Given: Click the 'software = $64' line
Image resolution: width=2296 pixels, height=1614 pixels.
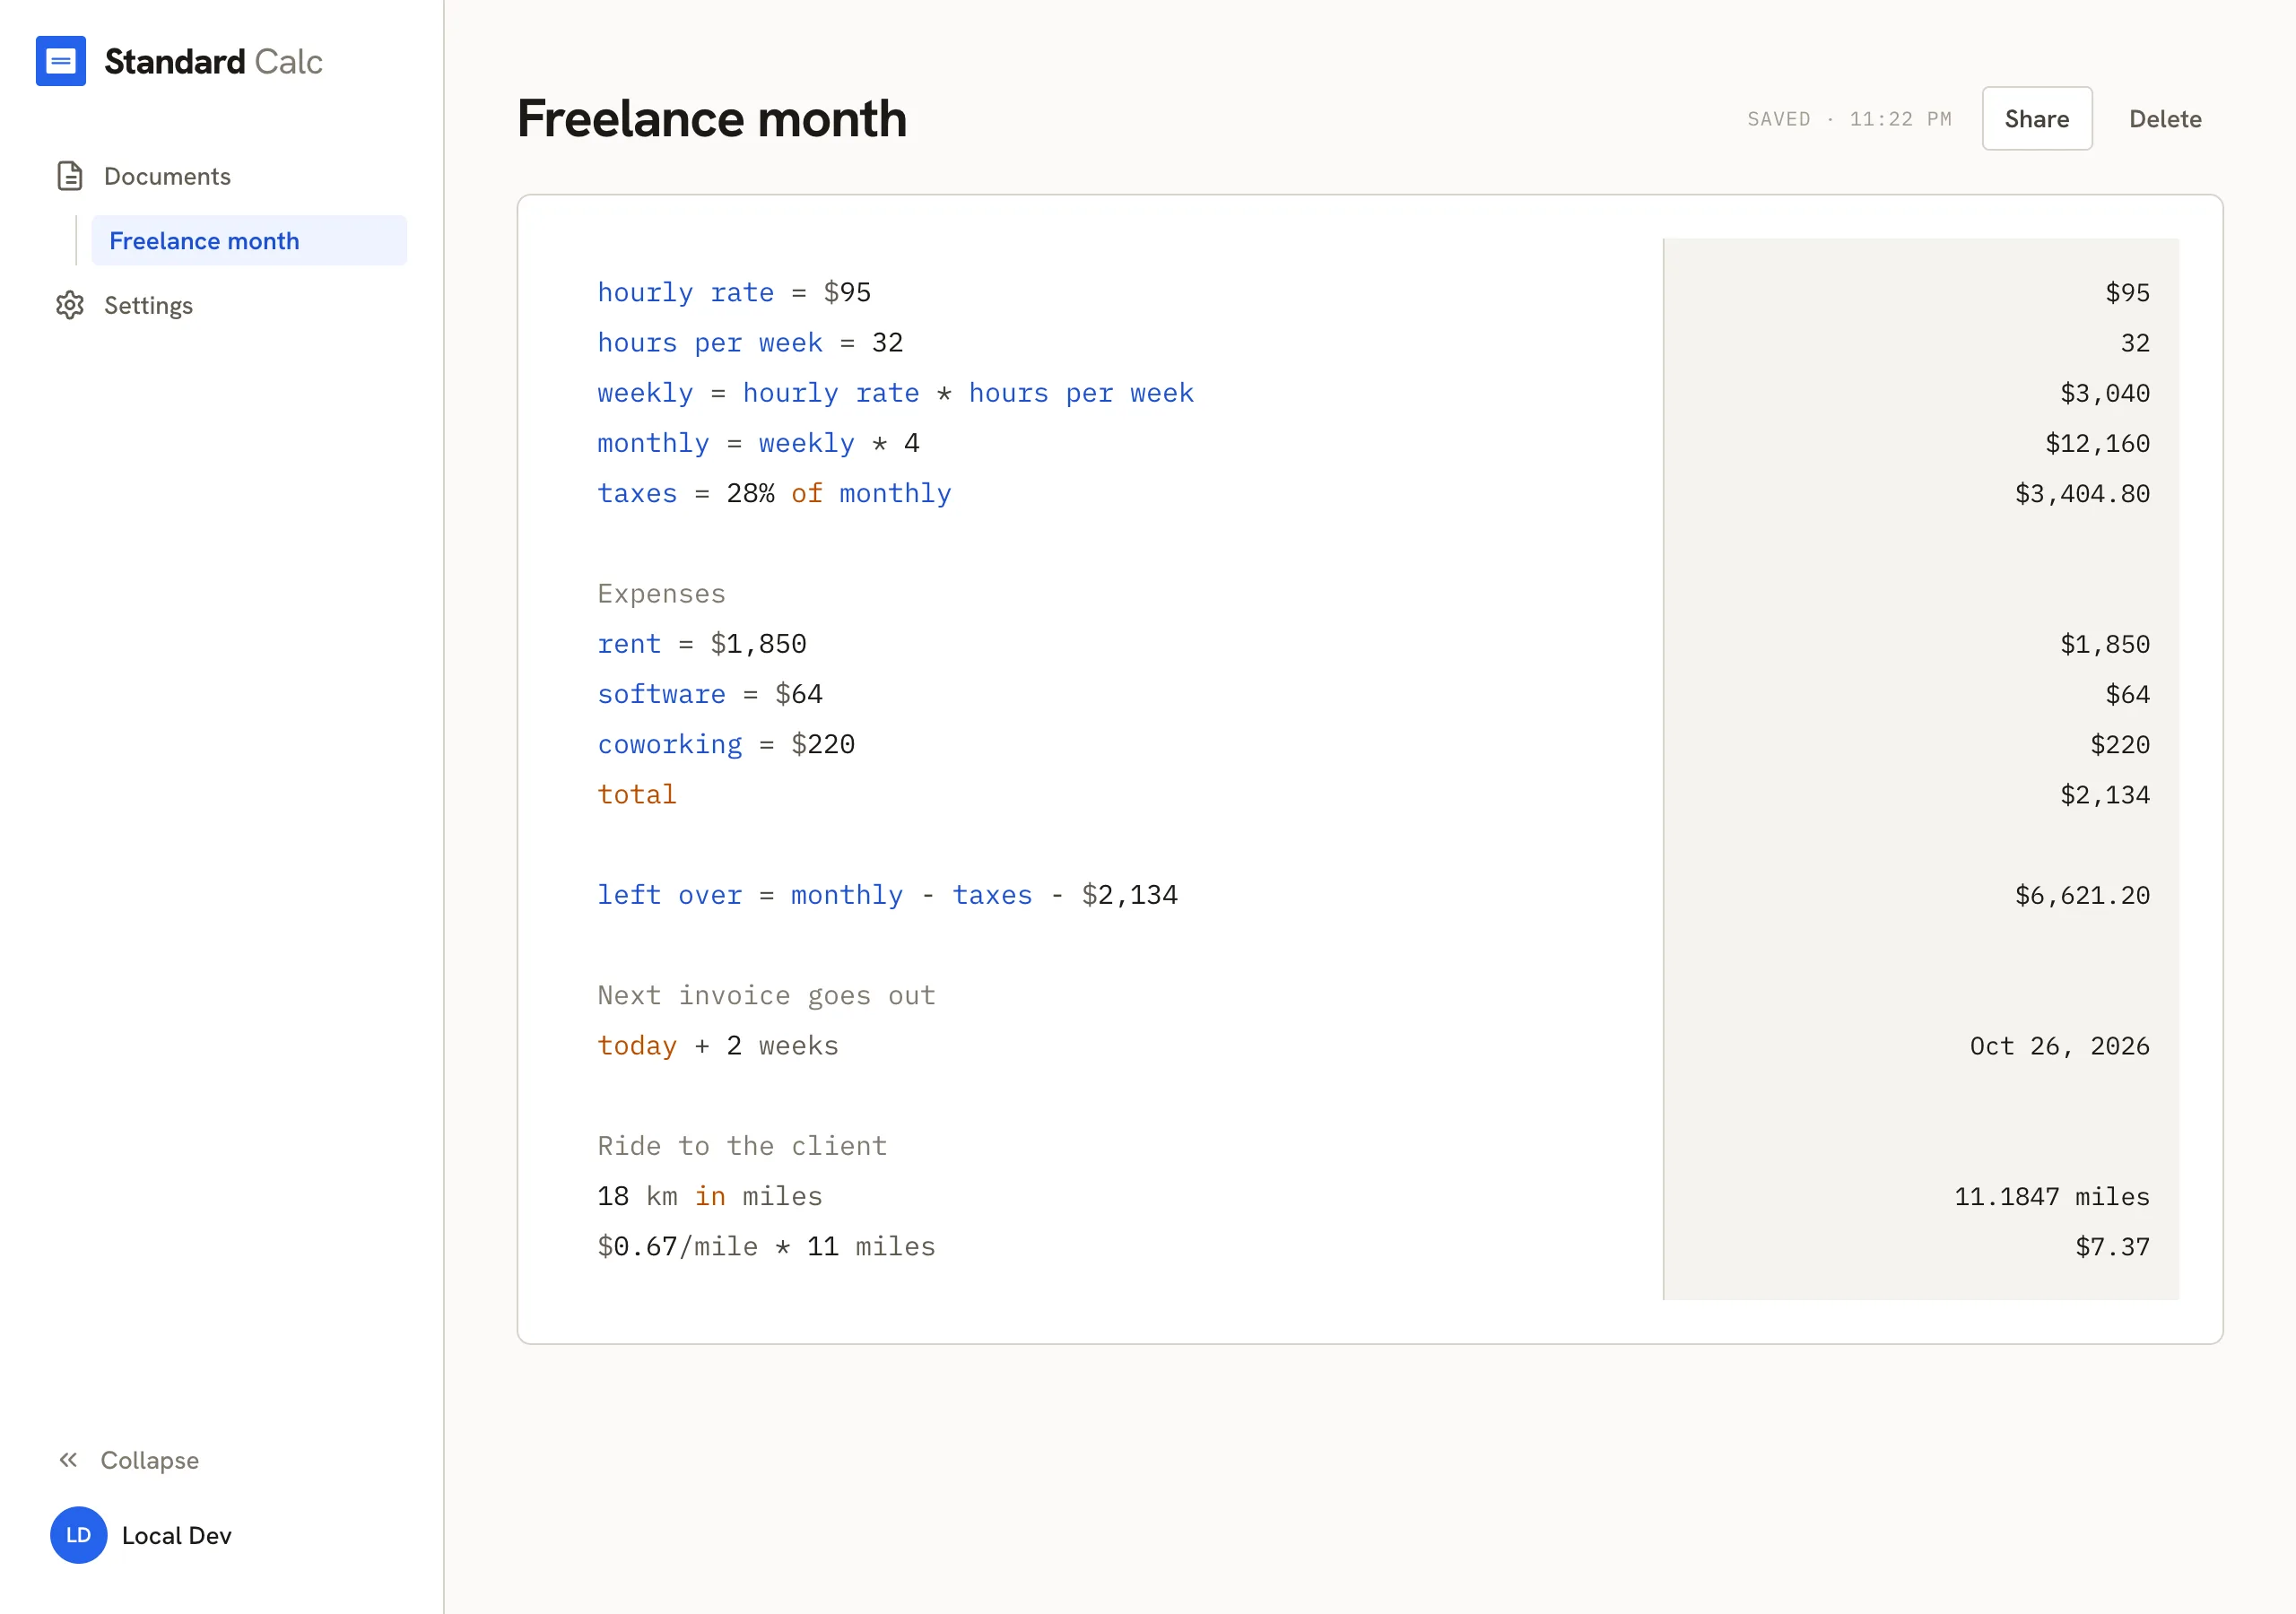Looking at the screenshot, I should pyautogui.click(x=710, y=694).
